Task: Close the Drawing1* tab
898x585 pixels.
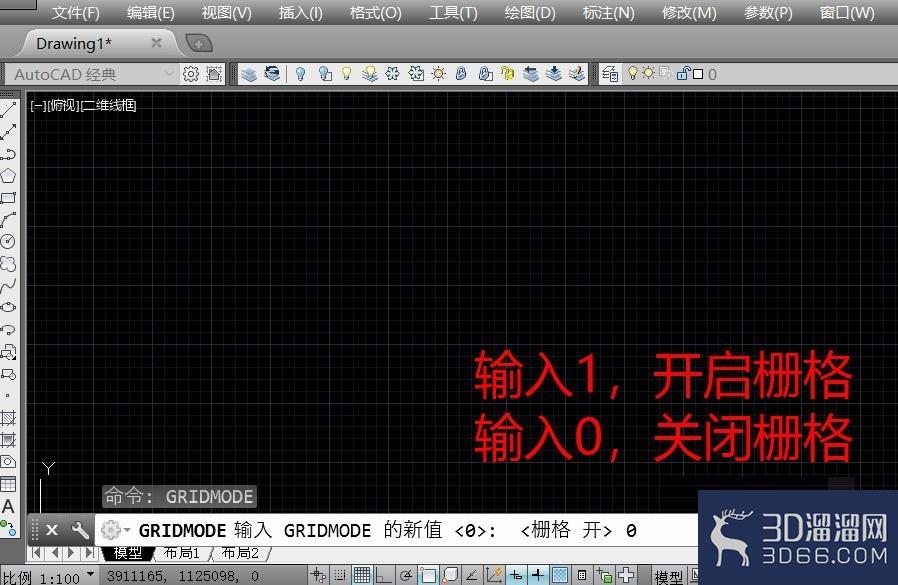Action: coord(156,43)
